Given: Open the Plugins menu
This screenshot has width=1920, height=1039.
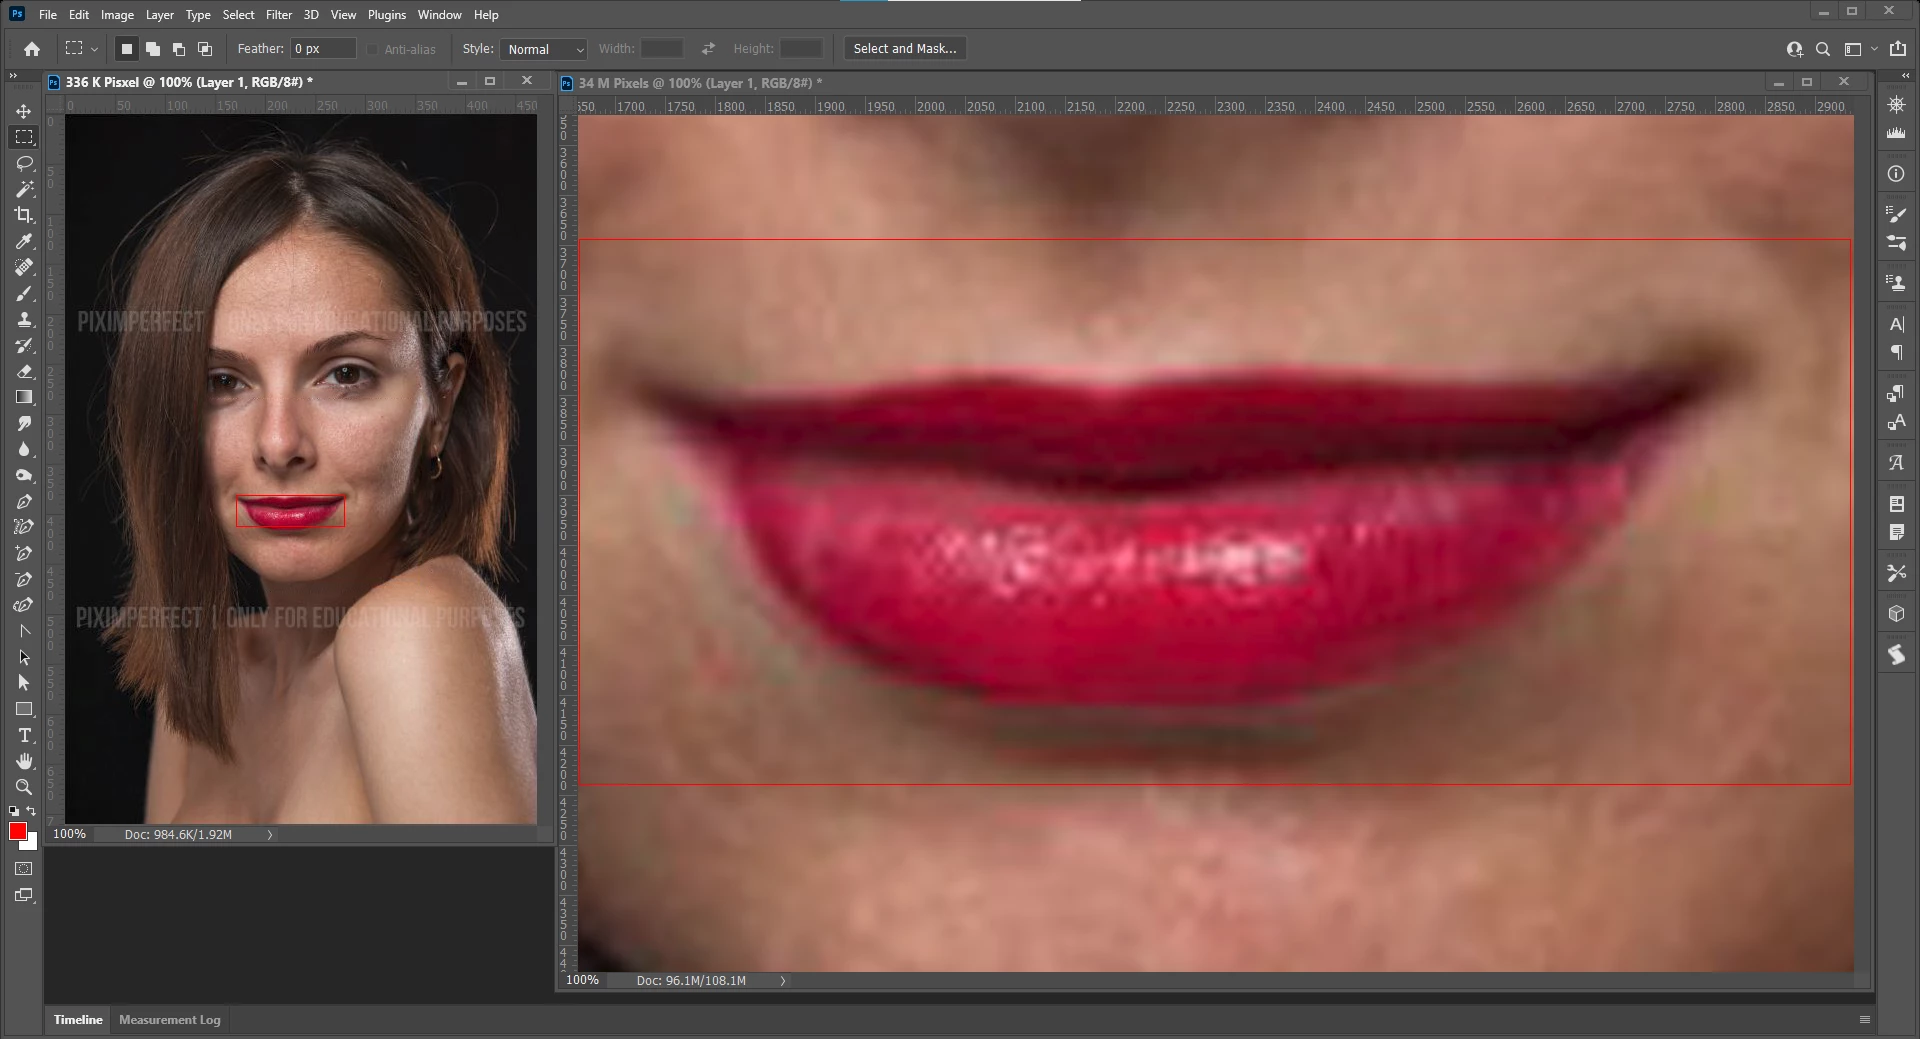Looking at the screenshot, I should click(387, 15).
